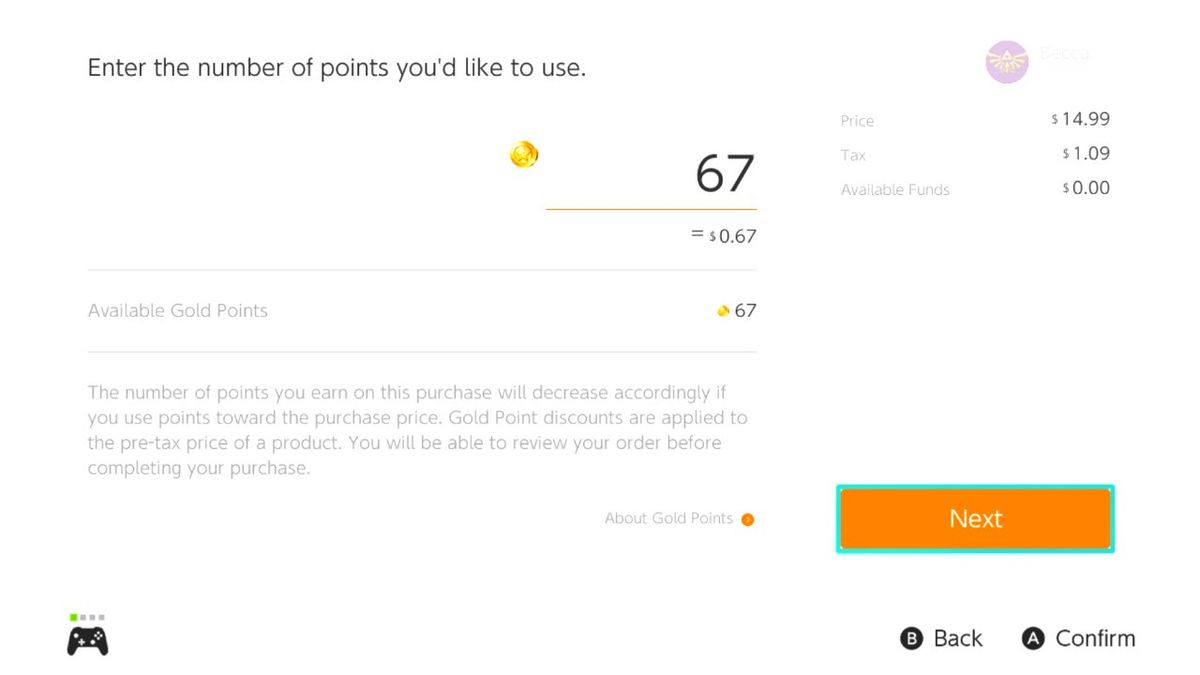Screen dimensions: 1200x675
Task: Click the gold coin icon beside points input
Action: coord(524,154)
